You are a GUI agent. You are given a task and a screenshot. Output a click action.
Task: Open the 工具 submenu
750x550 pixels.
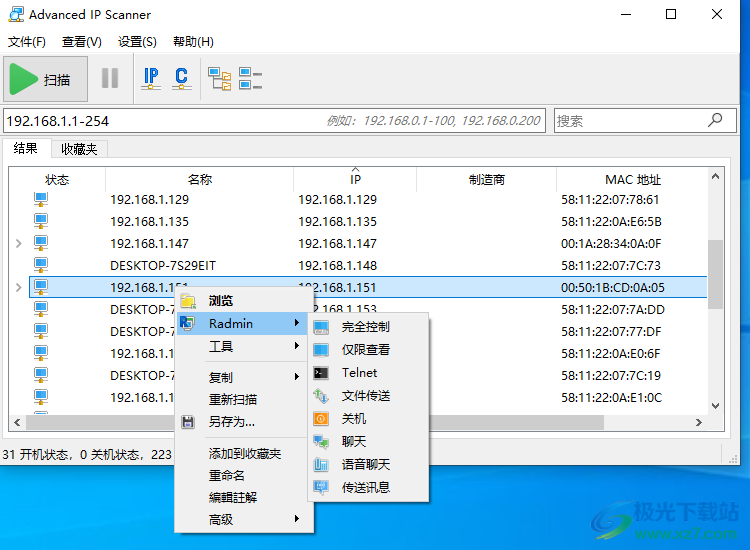coord(242,346)
